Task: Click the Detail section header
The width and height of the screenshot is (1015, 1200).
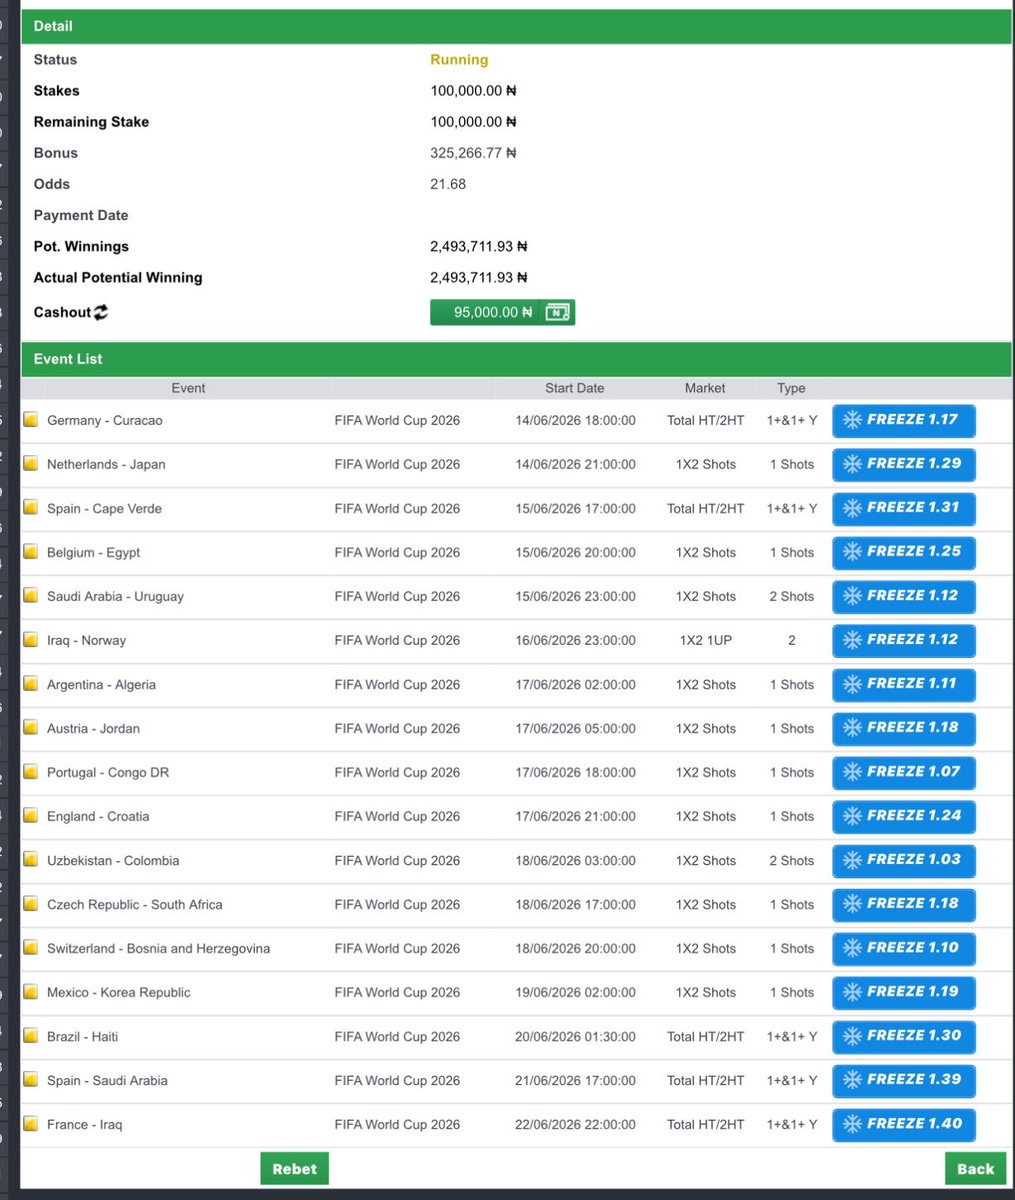Action: pyautogui.click(x=516, y=26)
